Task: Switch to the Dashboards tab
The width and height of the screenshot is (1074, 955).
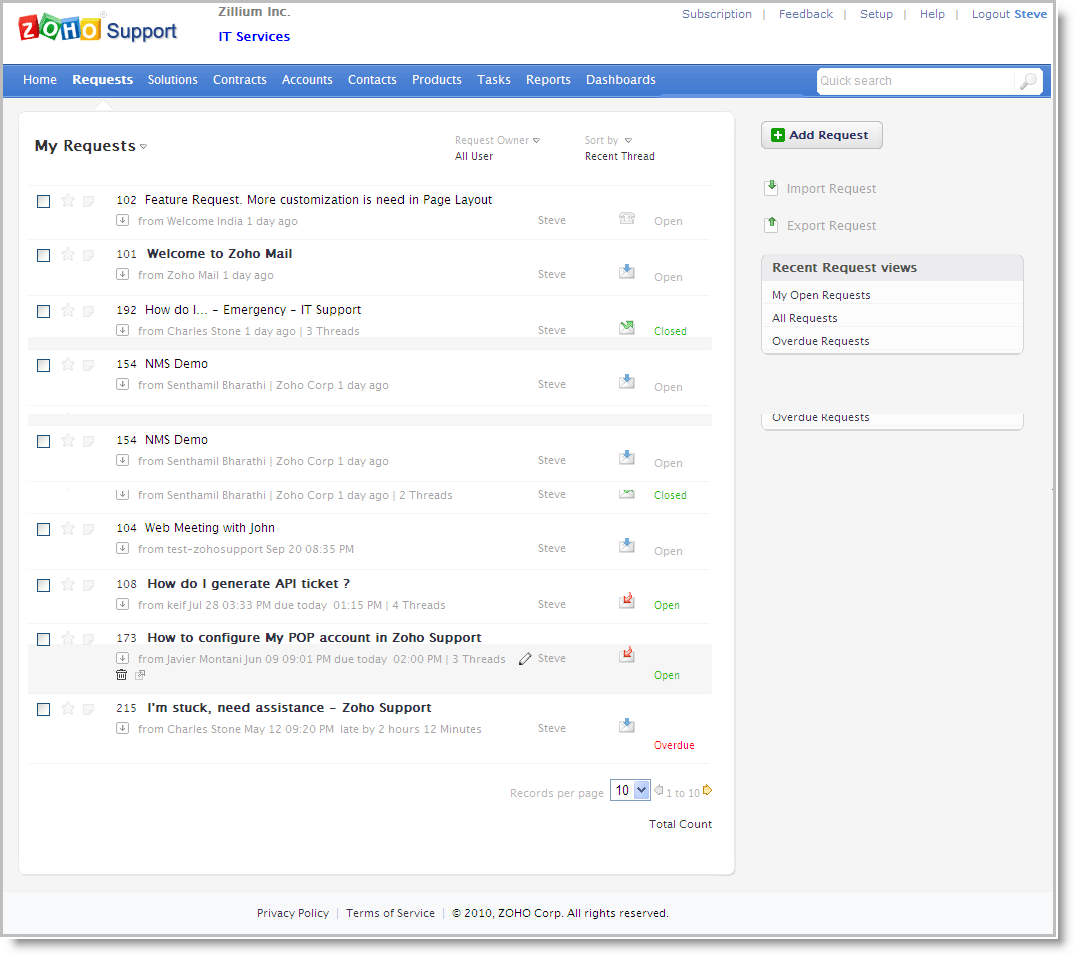Action: coord(621,80)
